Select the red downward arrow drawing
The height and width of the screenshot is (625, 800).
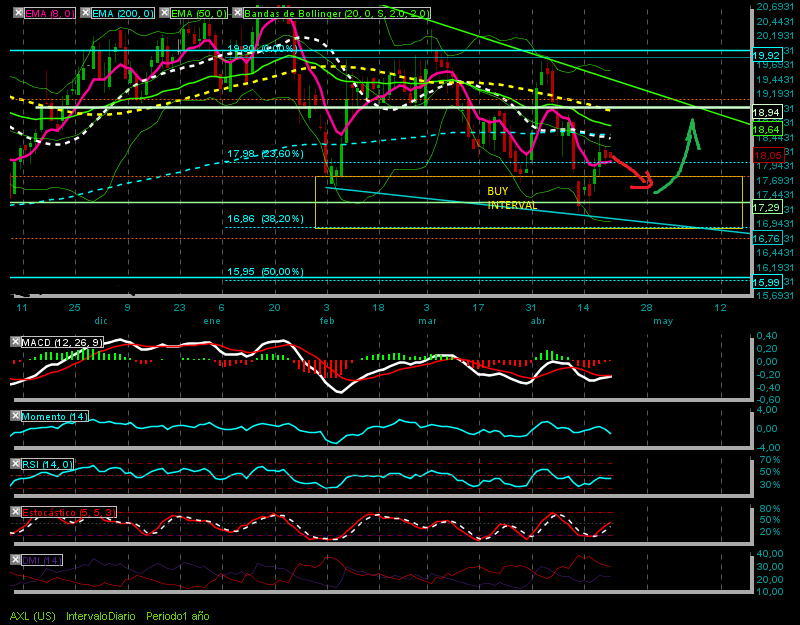(x=632, y=172)
